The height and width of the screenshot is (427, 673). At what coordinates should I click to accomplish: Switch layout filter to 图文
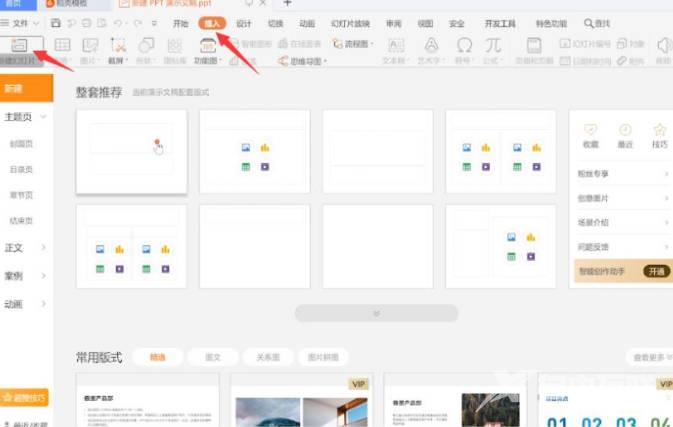tap(212, 356)
